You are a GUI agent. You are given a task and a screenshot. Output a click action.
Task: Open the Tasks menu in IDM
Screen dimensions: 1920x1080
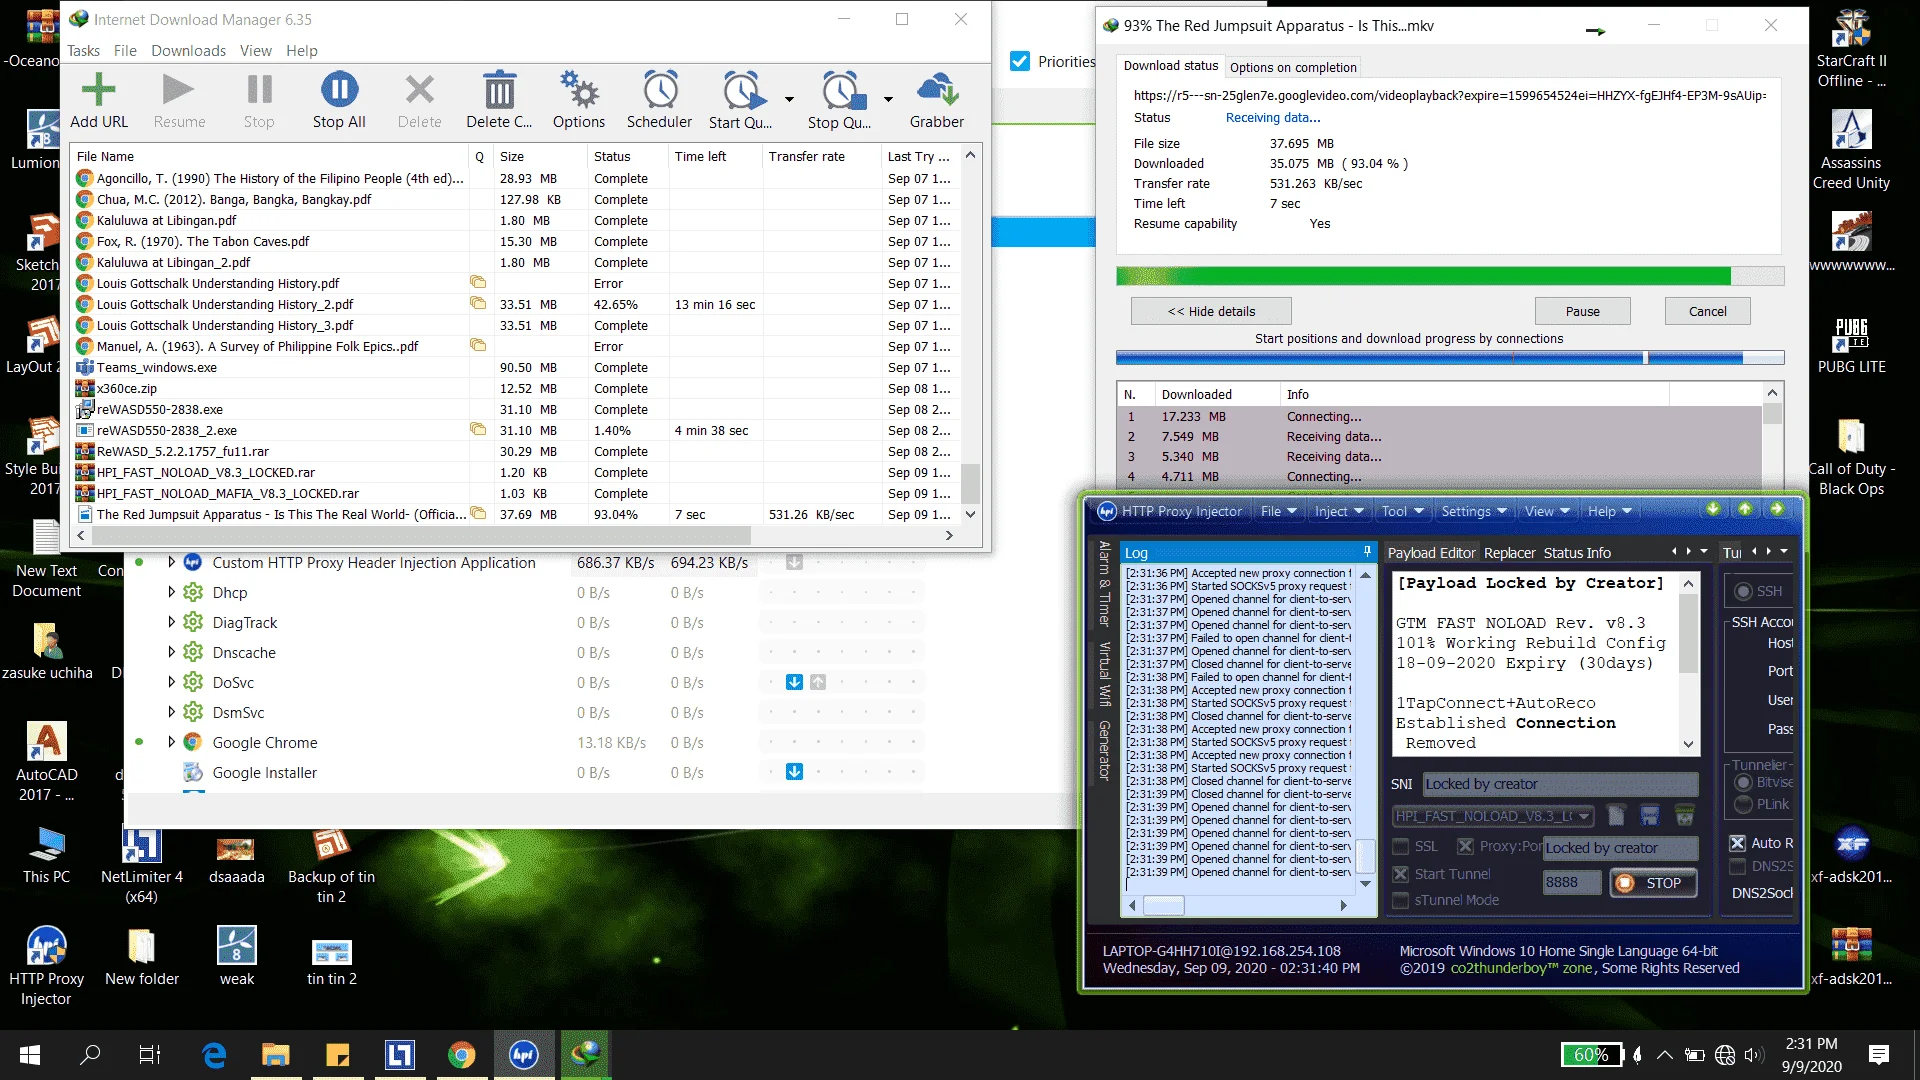pyautogui.click(x=83, y=50)
